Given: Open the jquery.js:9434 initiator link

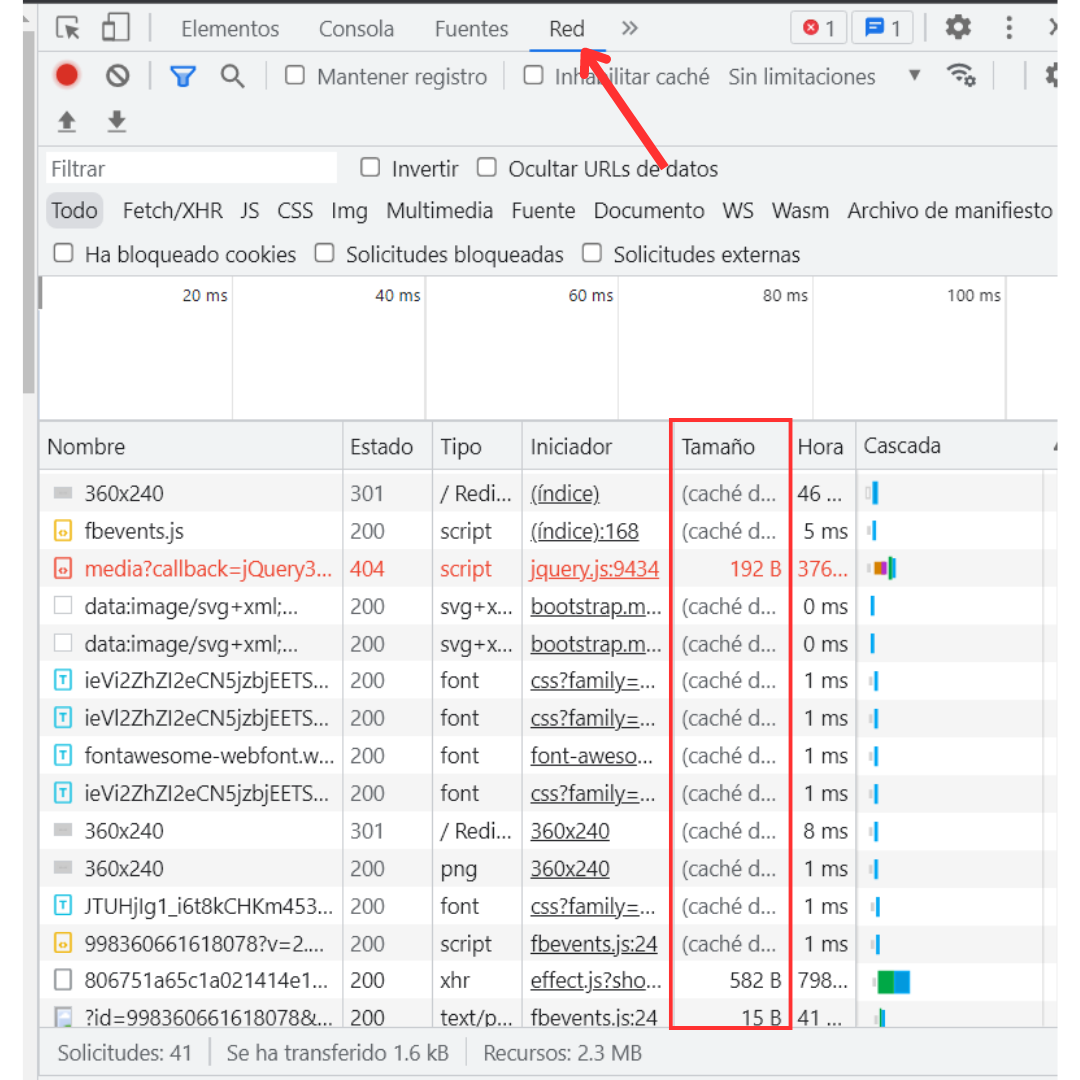Looking at the screenshot, I should pos(594,569).
